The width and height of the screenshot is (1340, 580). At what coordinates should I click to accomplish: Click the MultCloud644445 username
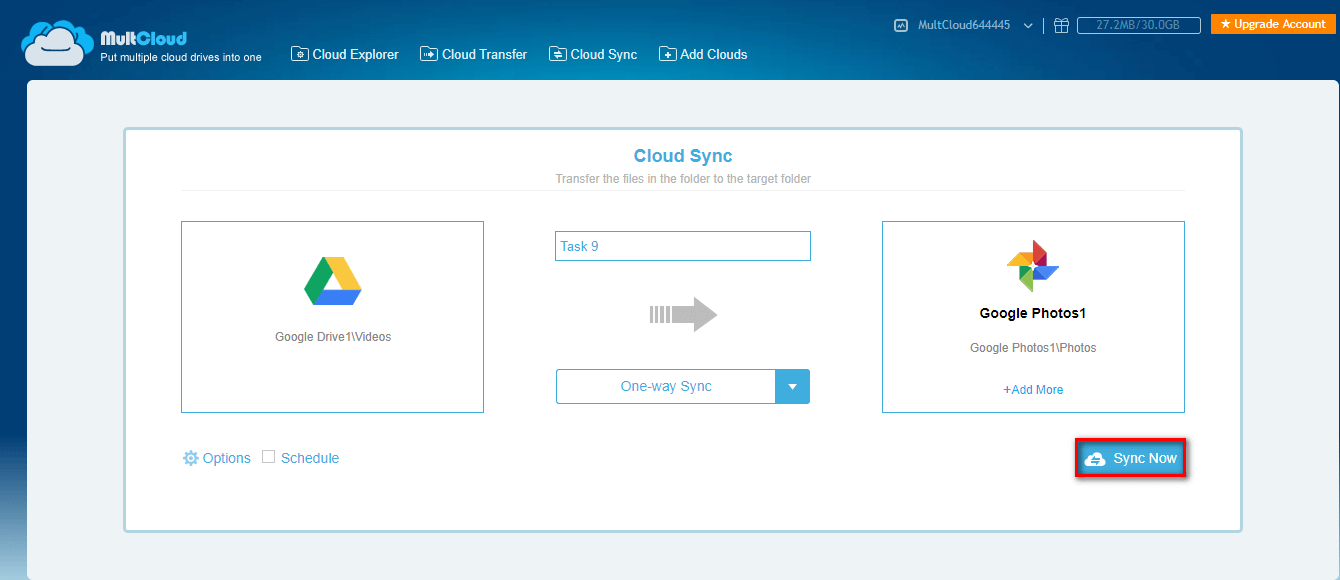click(963, 25)
